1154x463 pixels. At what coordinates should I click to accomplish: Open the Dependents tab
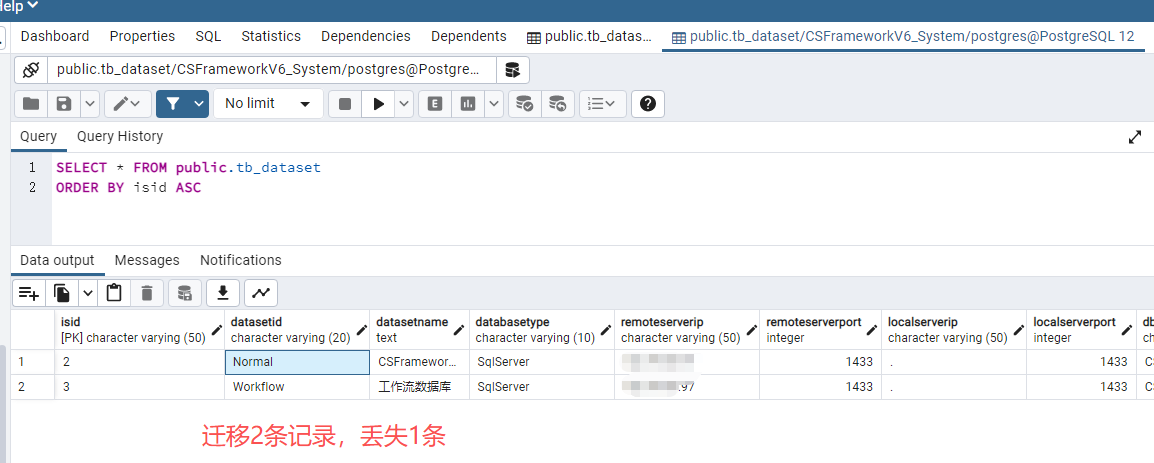(x=469, y=36)
